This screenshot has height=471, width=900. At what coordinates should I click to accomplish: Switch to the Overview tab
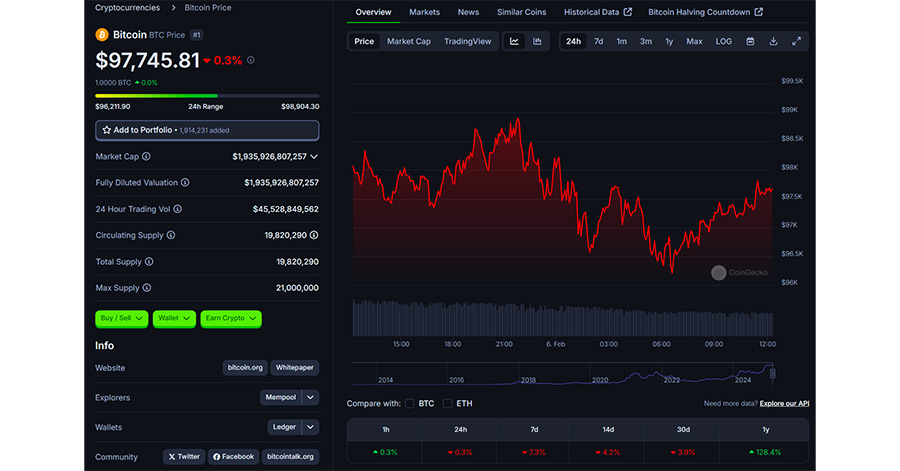click(373, 12)
